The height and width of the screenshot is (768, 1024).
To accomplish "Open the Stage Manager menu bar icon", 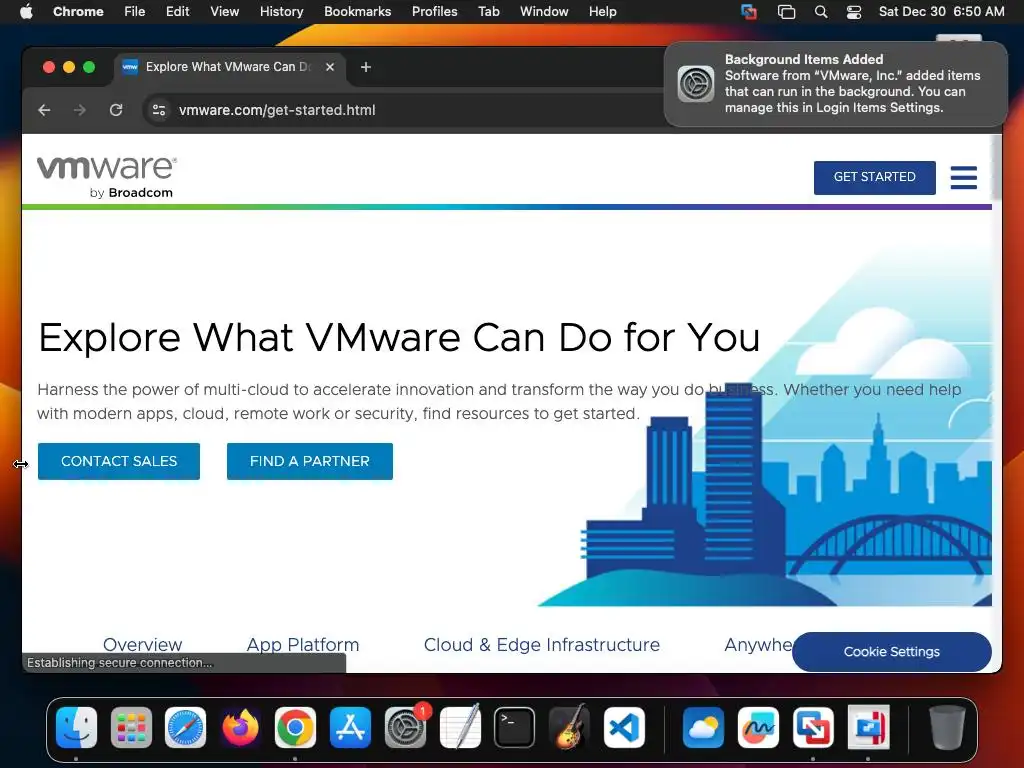I will pos(786,12).
